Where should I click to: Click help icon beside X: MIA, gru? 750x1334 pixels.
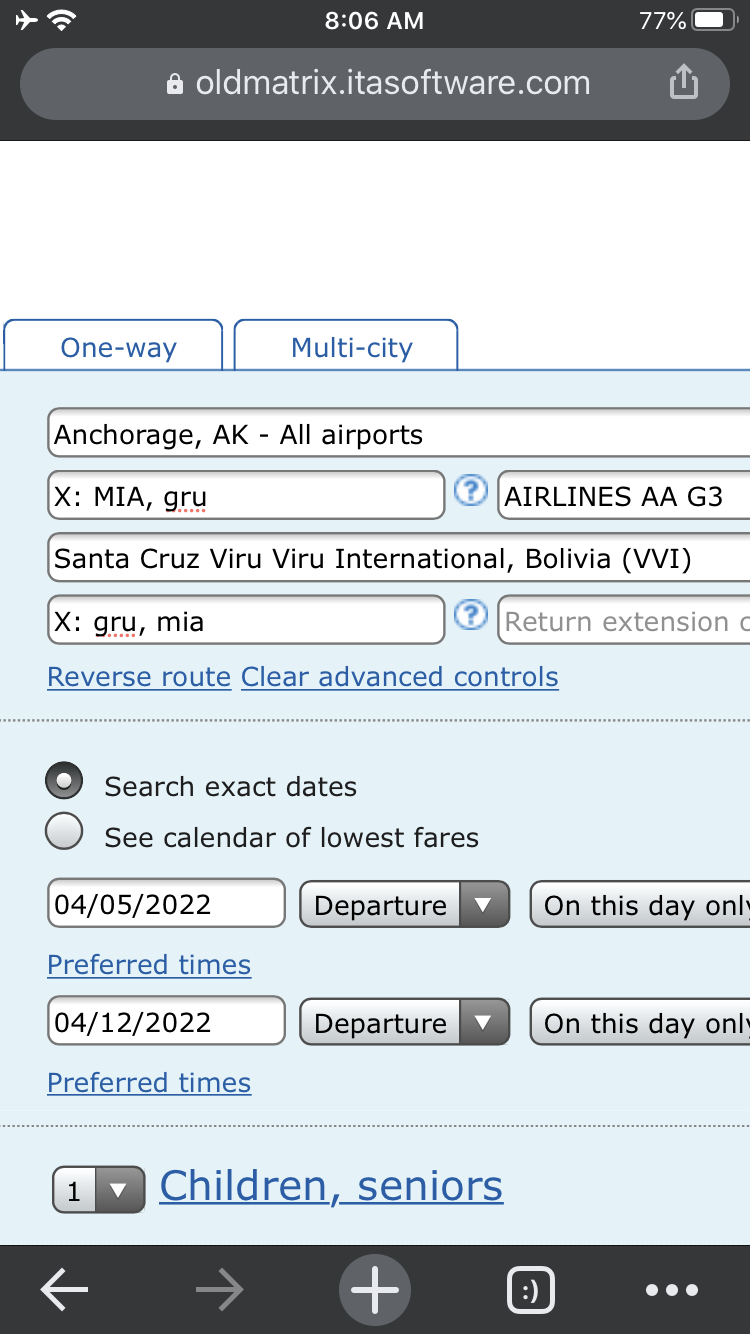coord(471,491)
